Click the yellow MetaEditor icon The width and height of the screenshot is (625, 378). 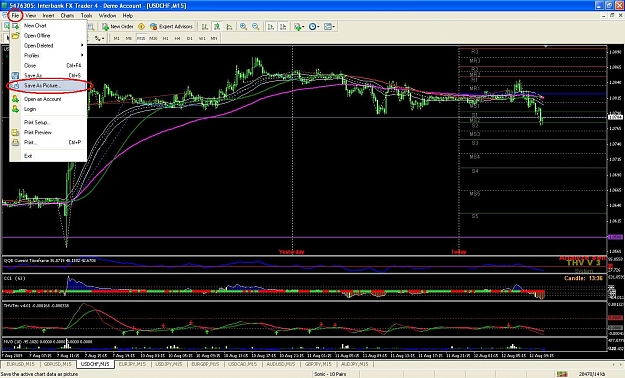click(142, 27)
